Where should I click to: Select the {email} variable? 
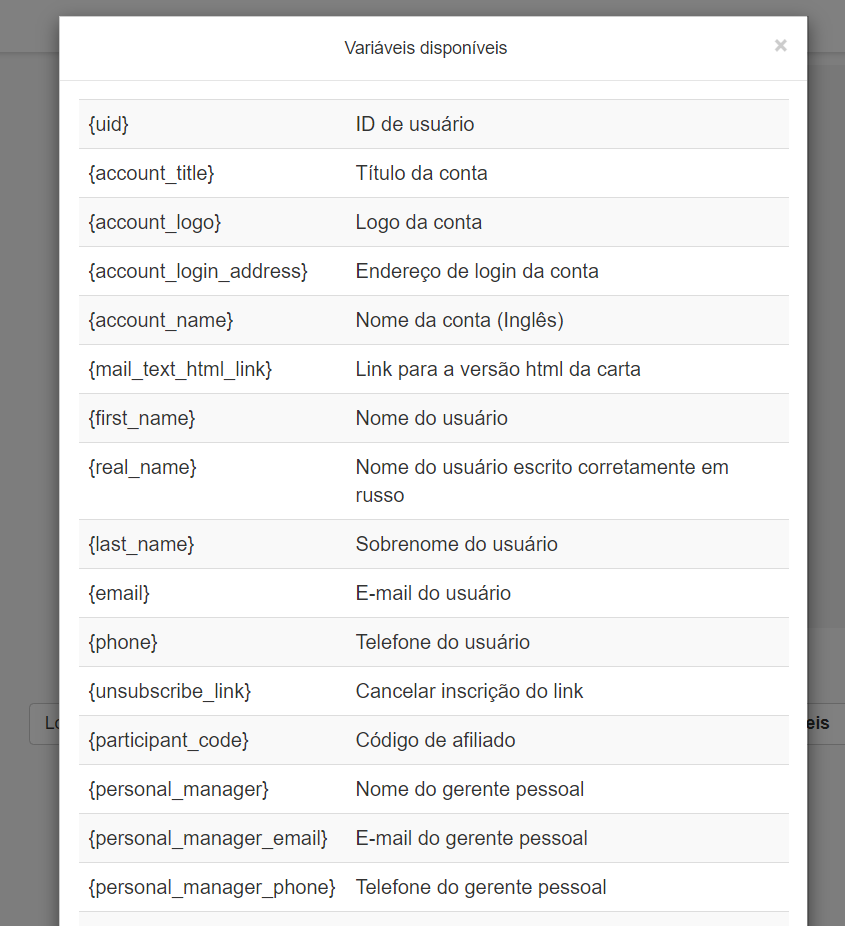point(119,593)
